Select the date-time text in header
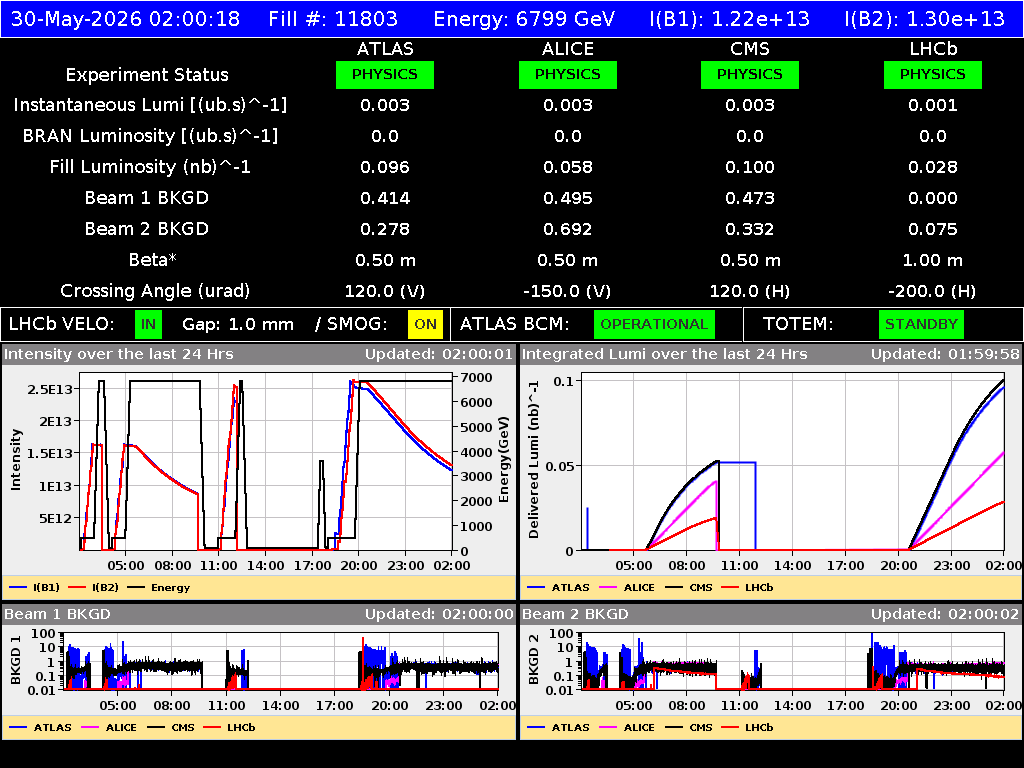 (125, 18)
